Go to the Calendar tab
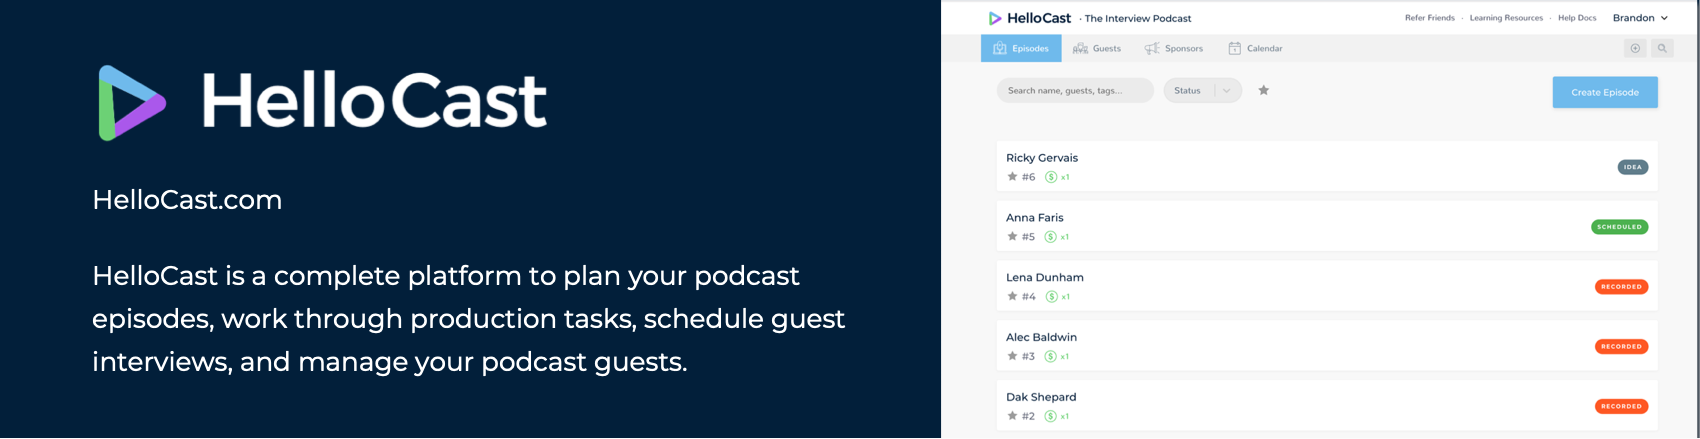 [1255, 48]
